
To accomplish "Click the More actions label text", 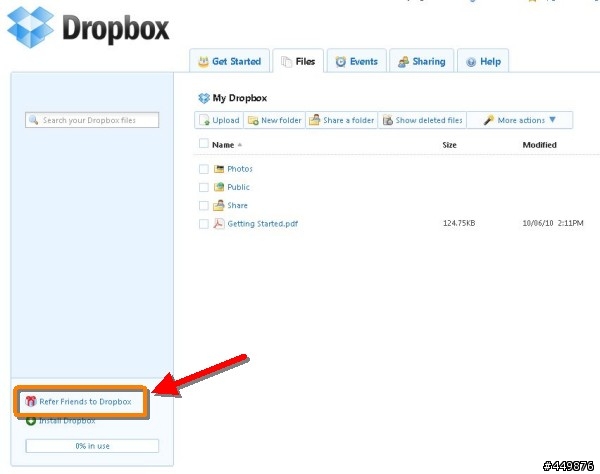I will [521, 120].
